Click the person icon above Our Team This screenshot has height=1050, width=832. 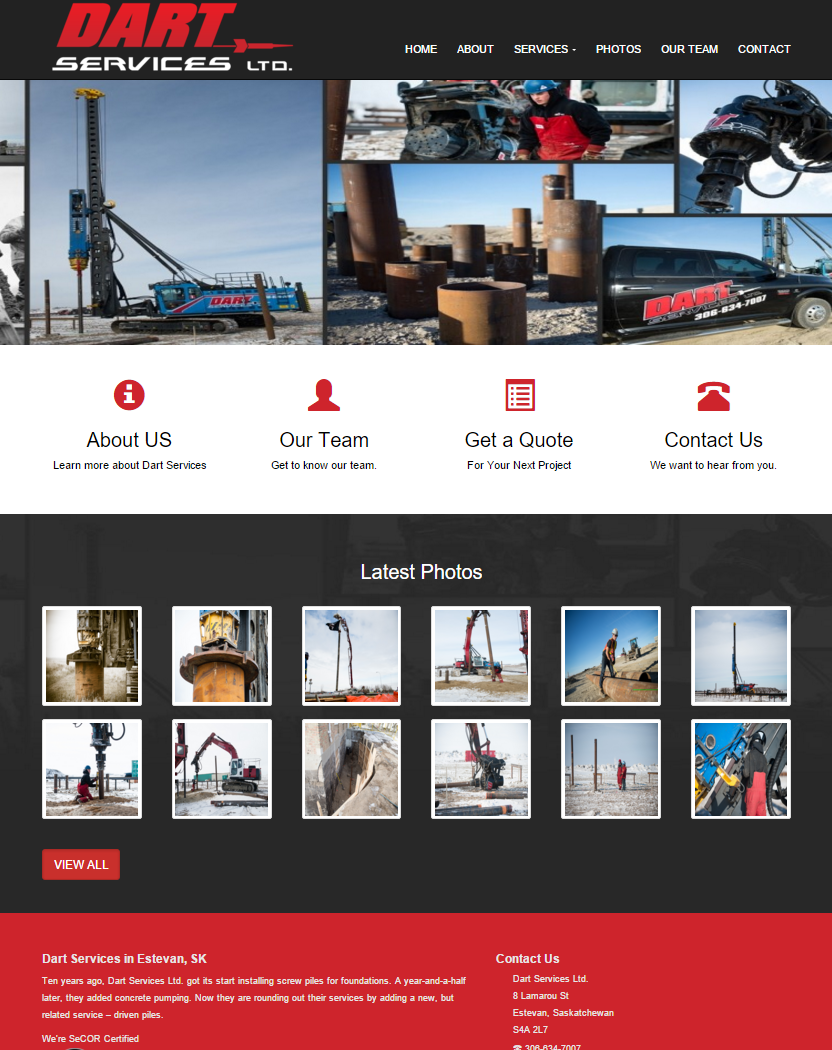click(x=324, y=395)
